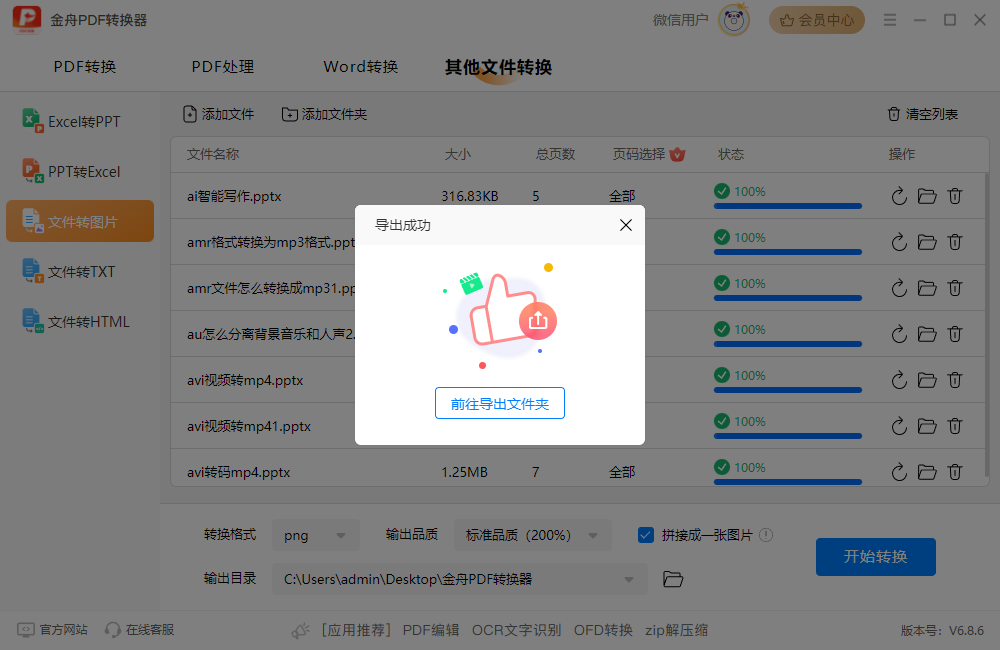Click the 前往导出文件夹 button
1000x650 pixels.
click(x=500, y=403)
